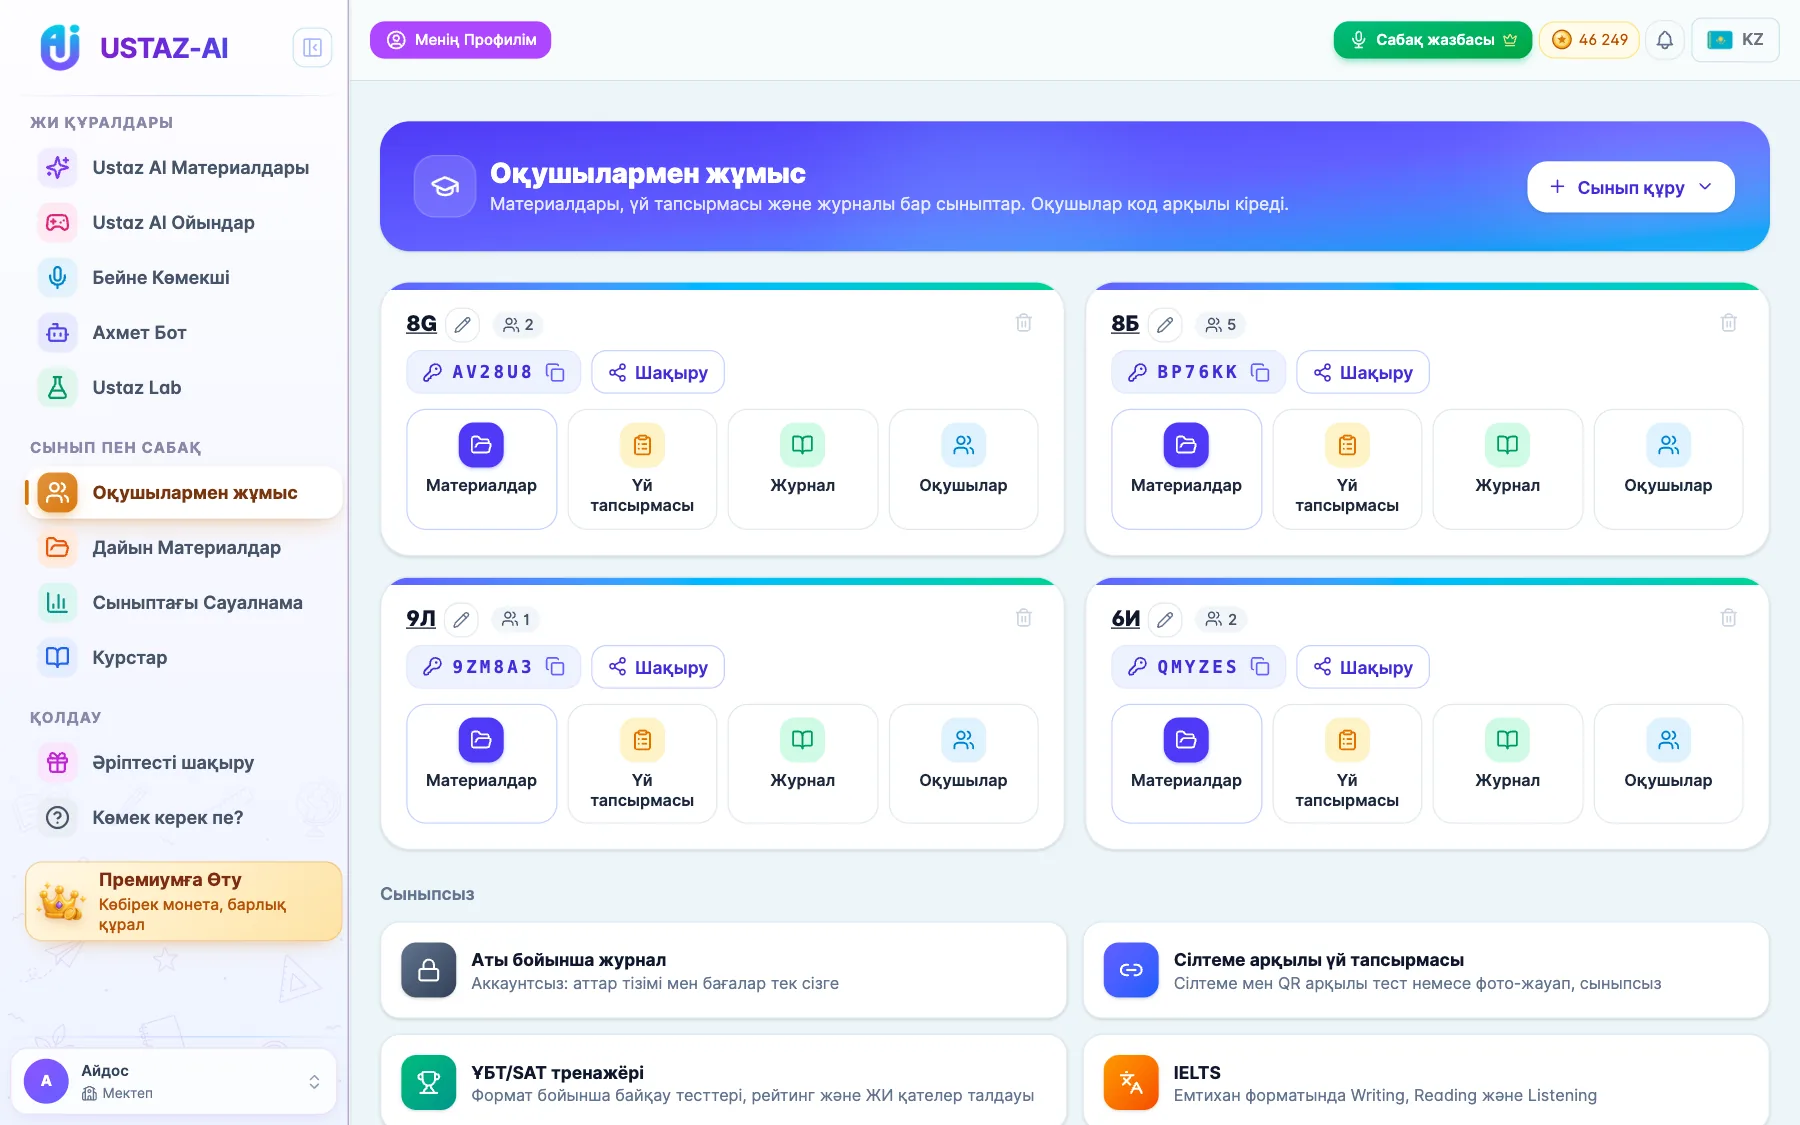Select Бейне Көмекші in sidebar
Screen dimensions: 1800x1125
click(186, 278)
